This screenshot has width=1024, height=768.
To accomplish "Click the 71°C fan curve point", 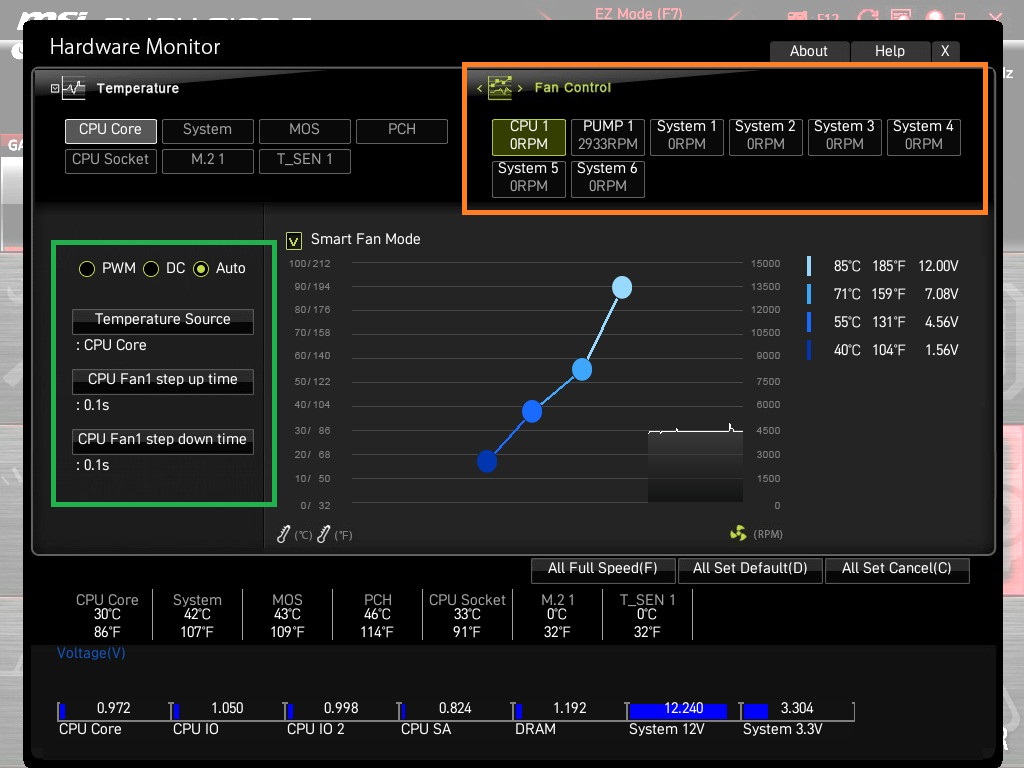I will point(582,370).
